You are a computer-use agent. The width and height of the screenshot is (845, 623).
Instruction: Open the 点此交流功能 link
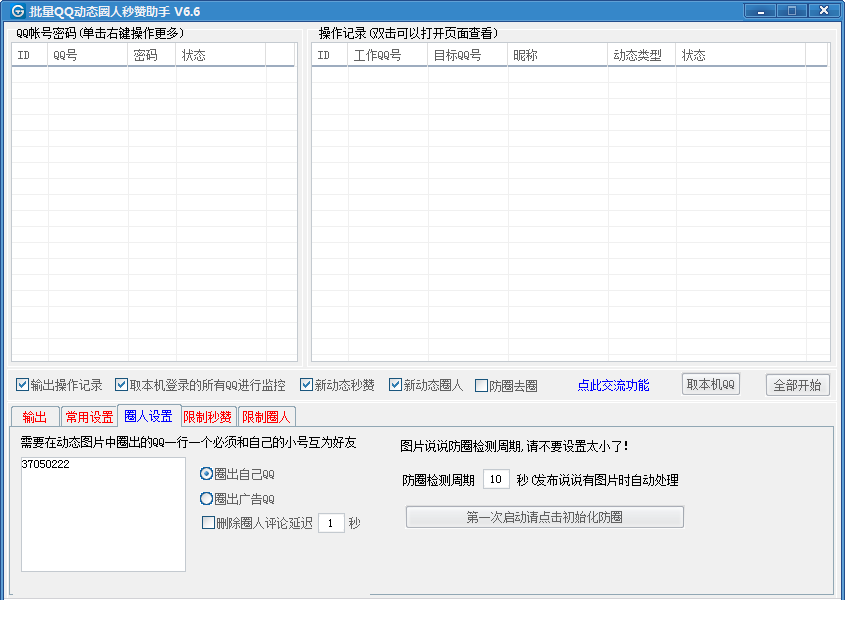point(613,385)
